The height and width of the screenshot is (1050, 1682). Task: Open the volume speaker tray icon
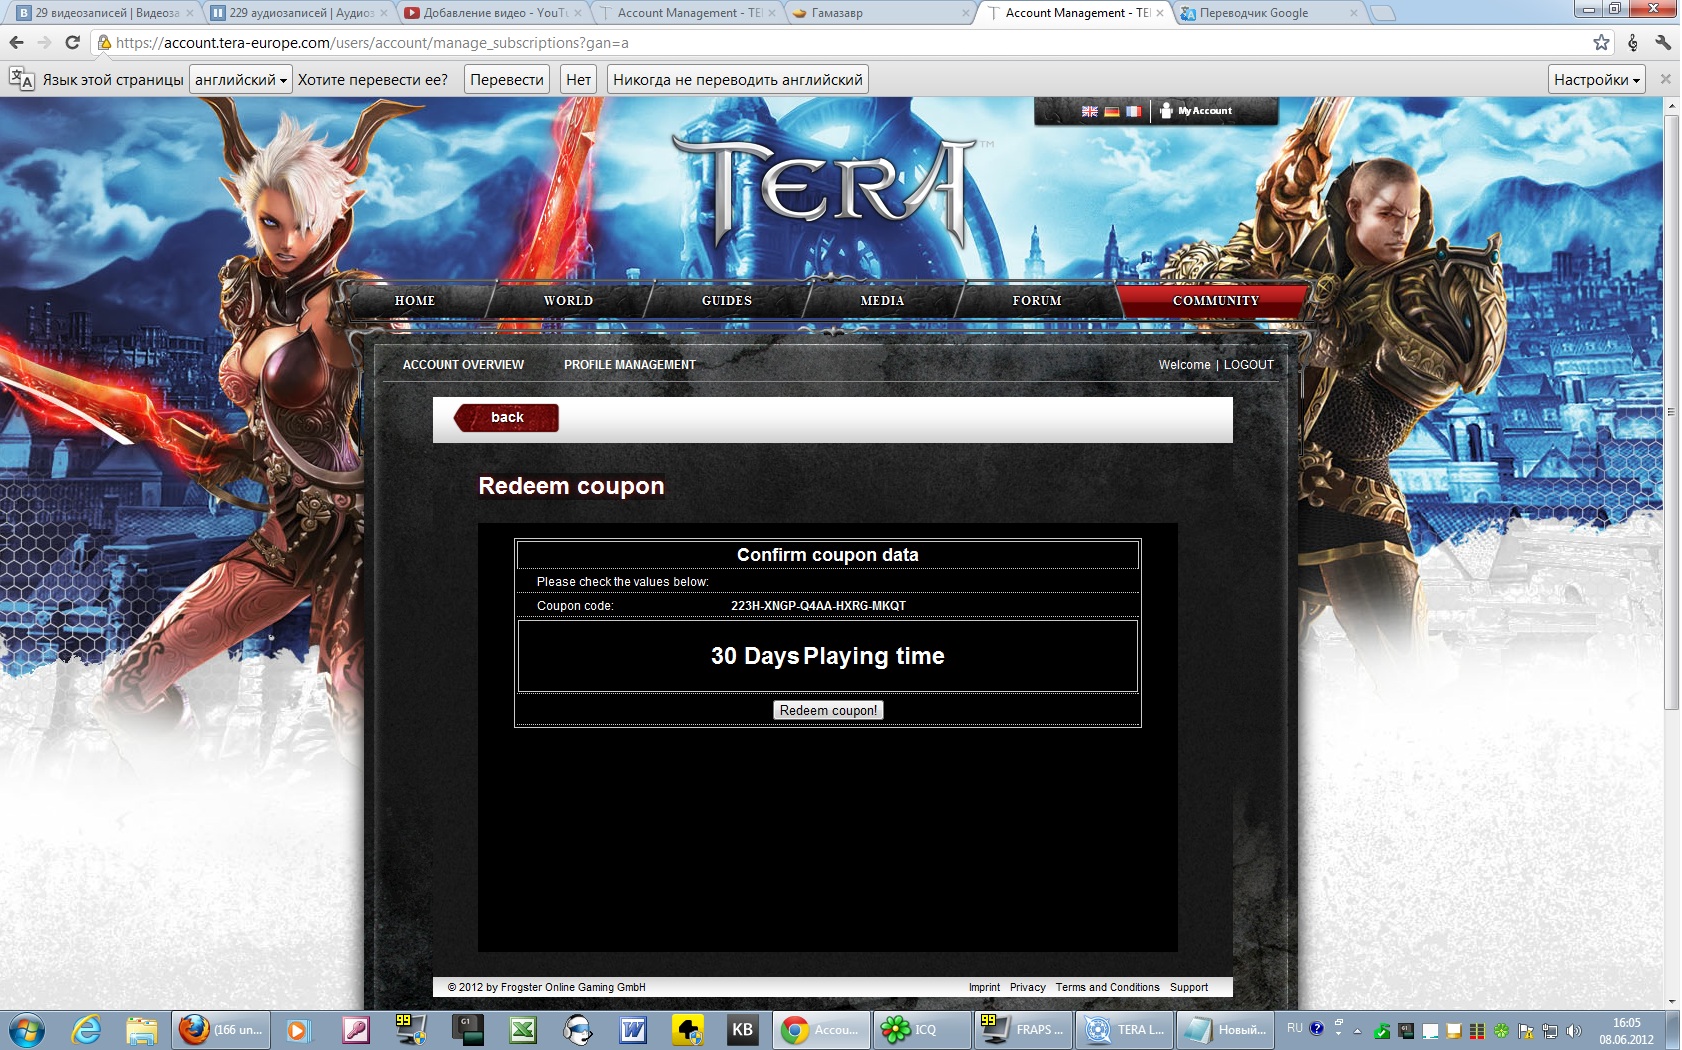(1573, 1030)
